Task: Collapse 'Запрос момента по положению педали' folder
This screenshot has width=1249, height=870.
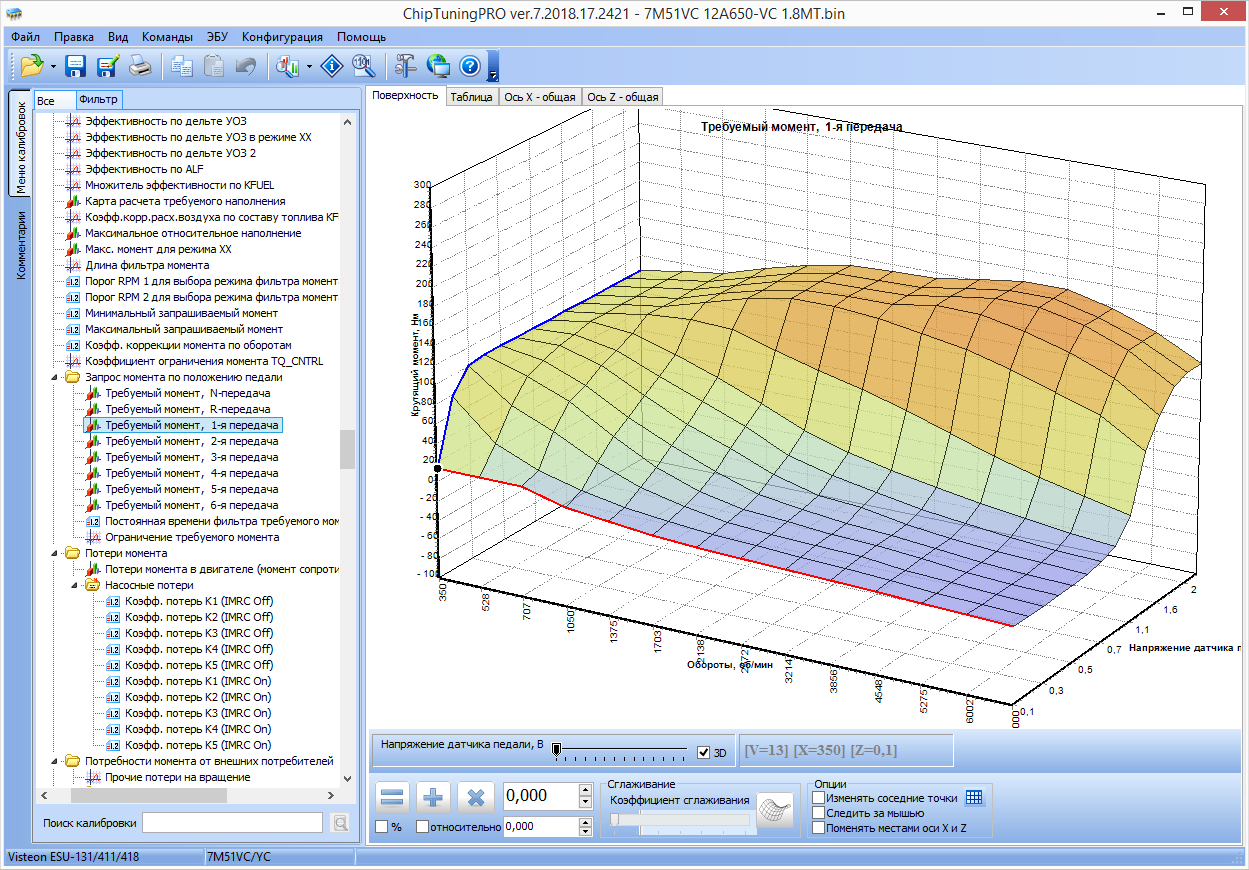Action: 55,377
